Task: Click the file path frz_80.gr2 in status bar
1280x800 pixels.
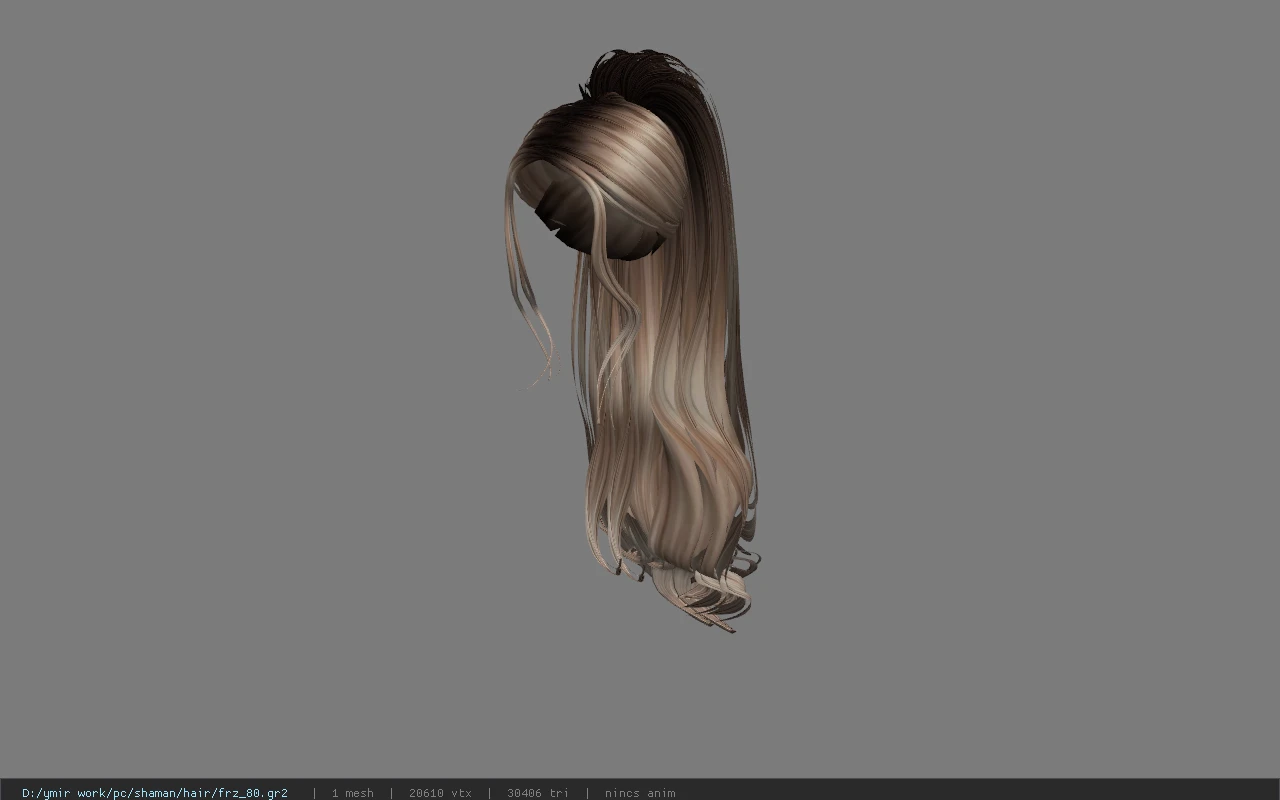Action: pos(155,793)
